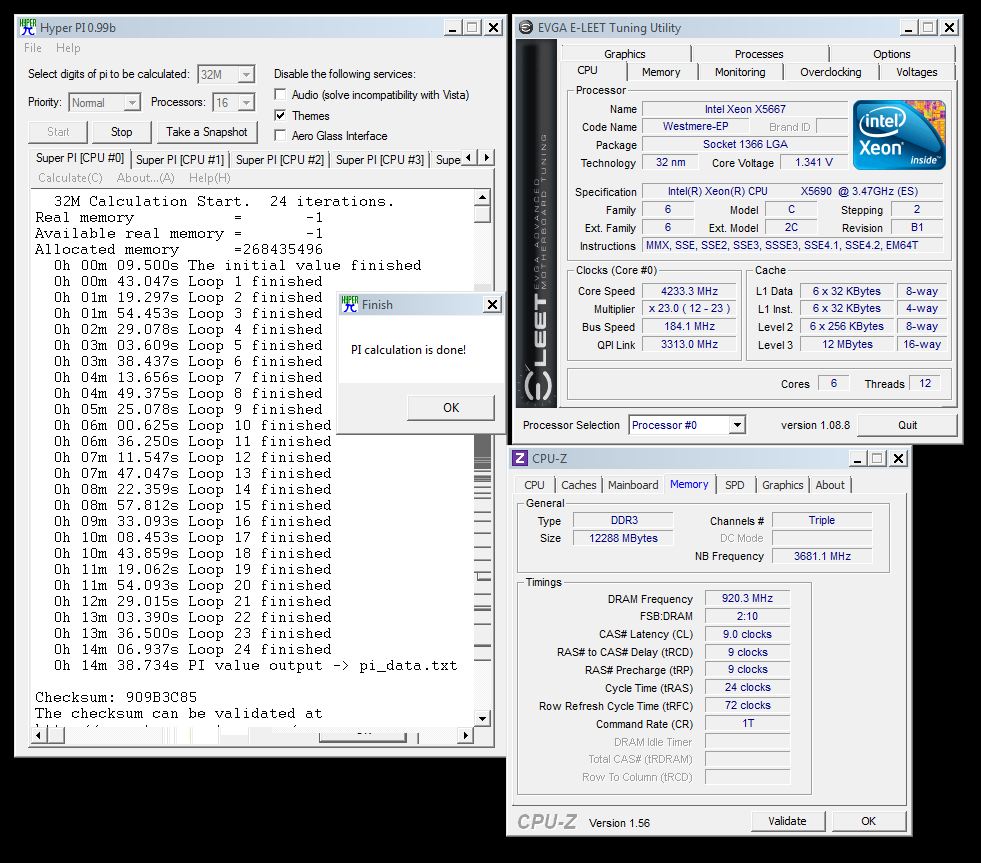
Task: Switch to the Processes tab in E-LEET
Action: 759,54
